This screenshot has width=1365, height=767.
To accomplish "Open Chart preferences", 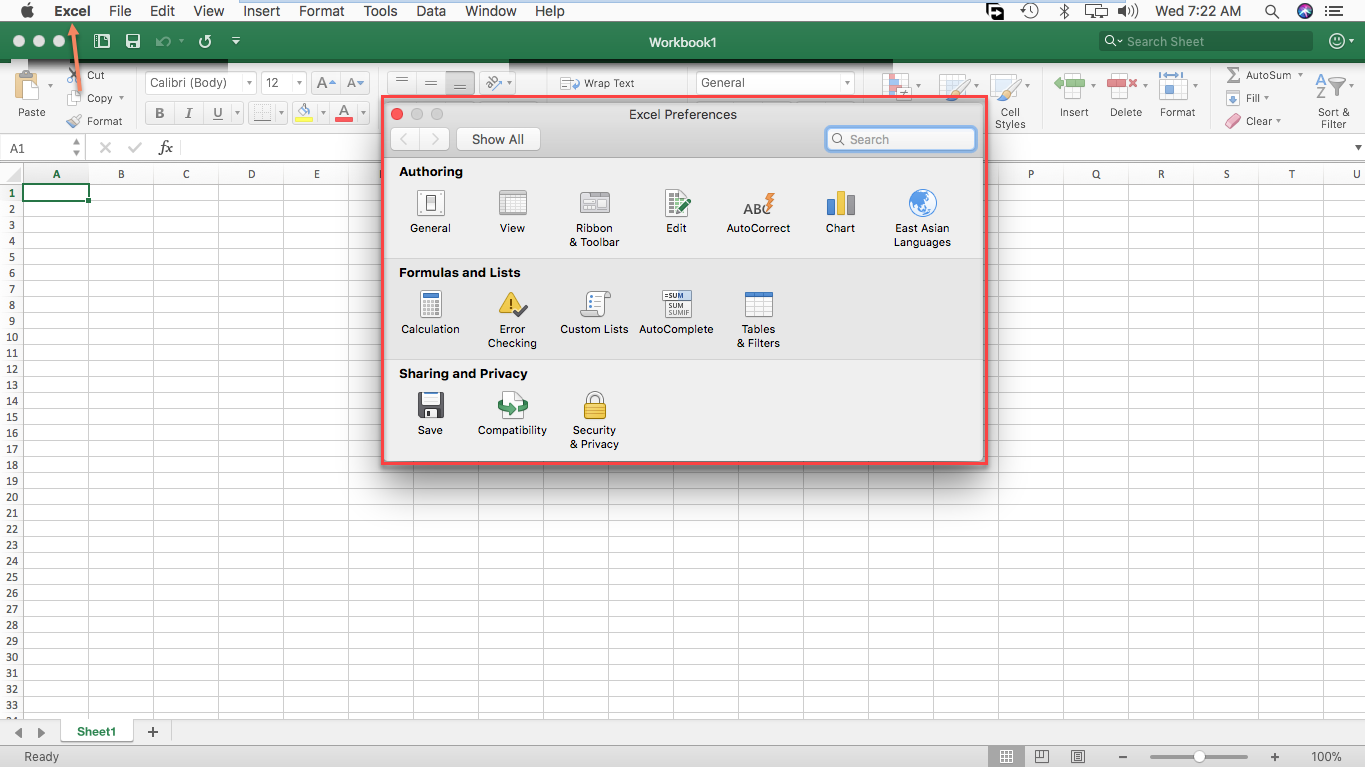I will pyautogui.click(x=840, y=212).
